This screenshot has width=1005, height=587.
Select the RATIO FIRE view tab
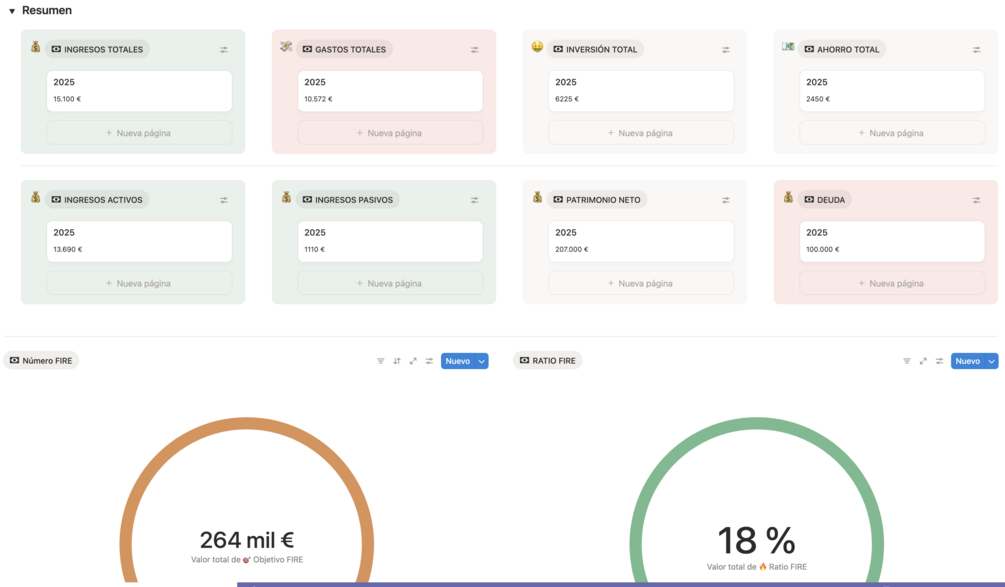click(x=547, y=361)
